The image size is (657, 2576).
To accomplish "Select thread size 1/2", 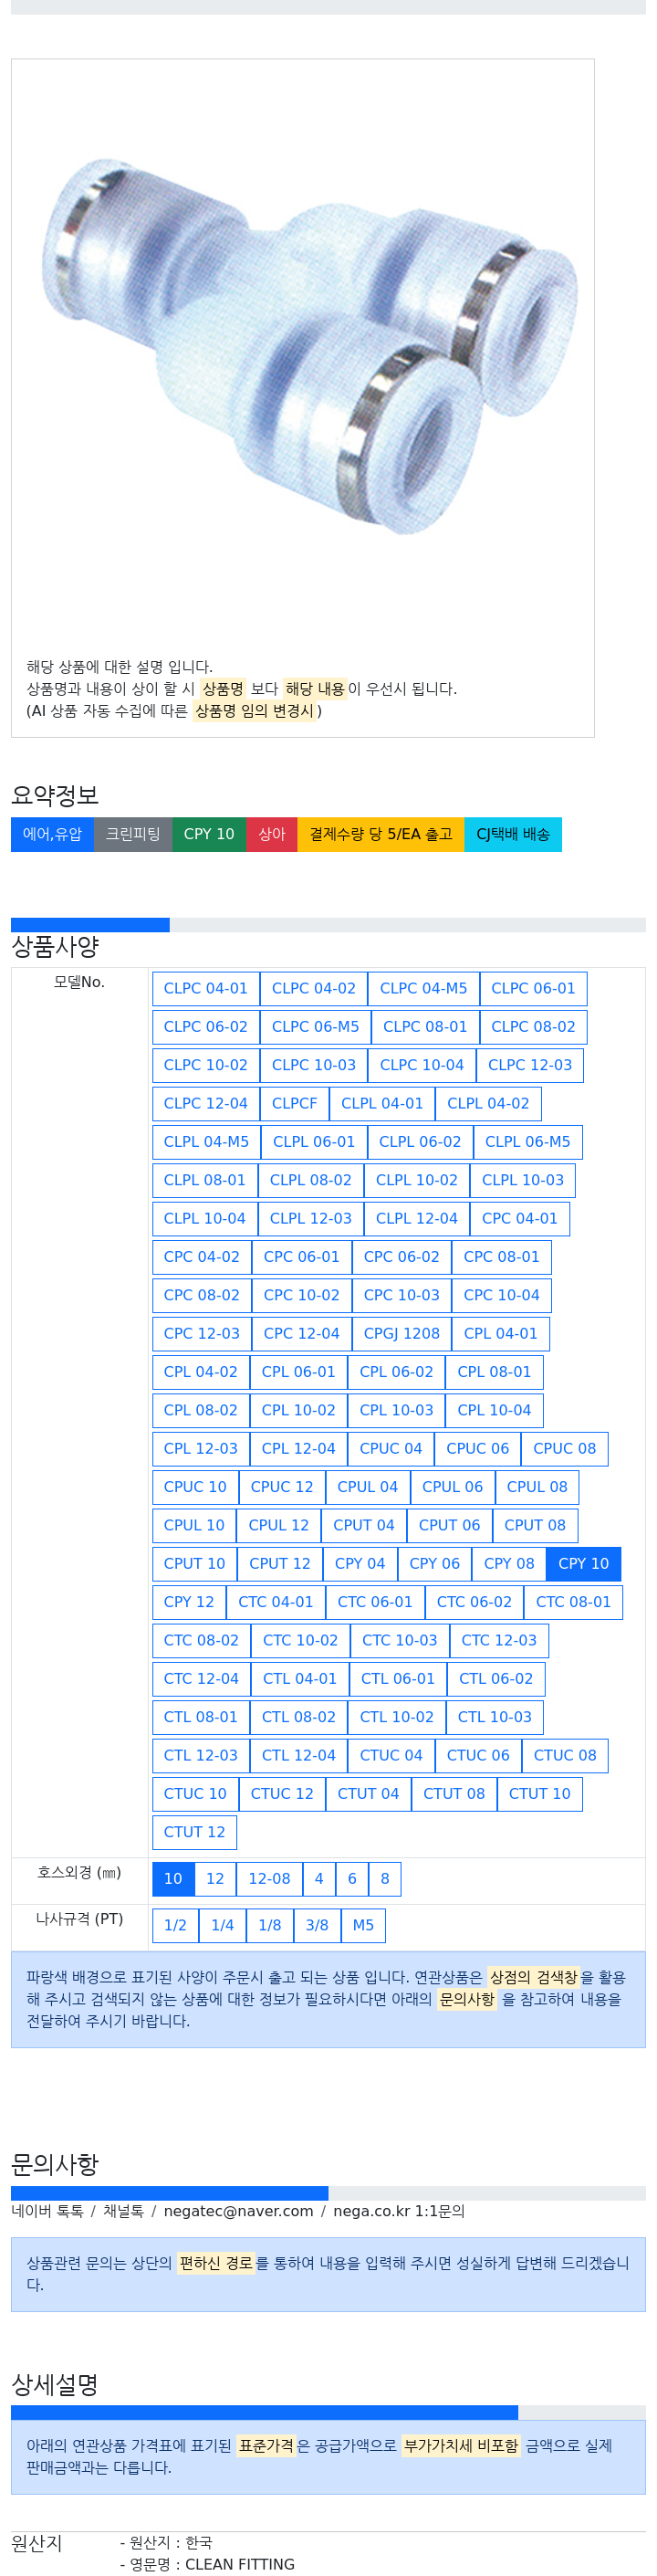I will coord(175,1923).
